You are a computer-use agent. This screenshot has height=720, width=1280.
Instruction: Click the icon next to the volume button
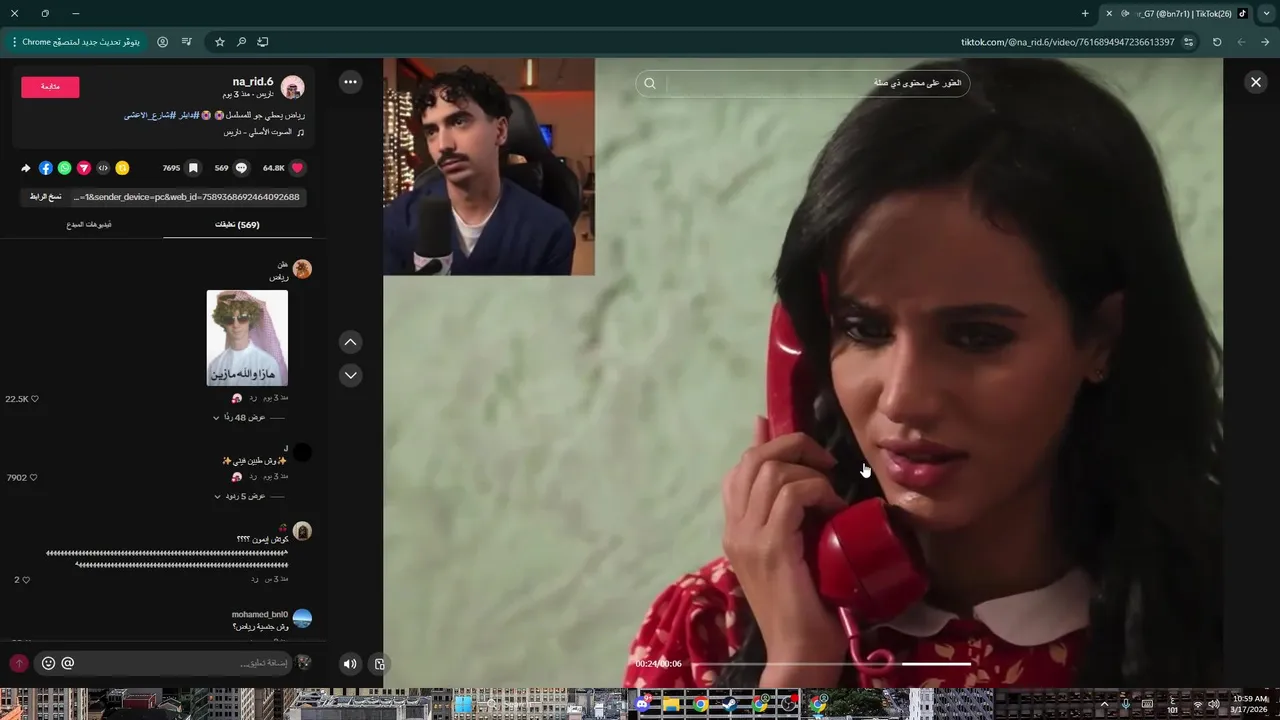tap(379, 663)
